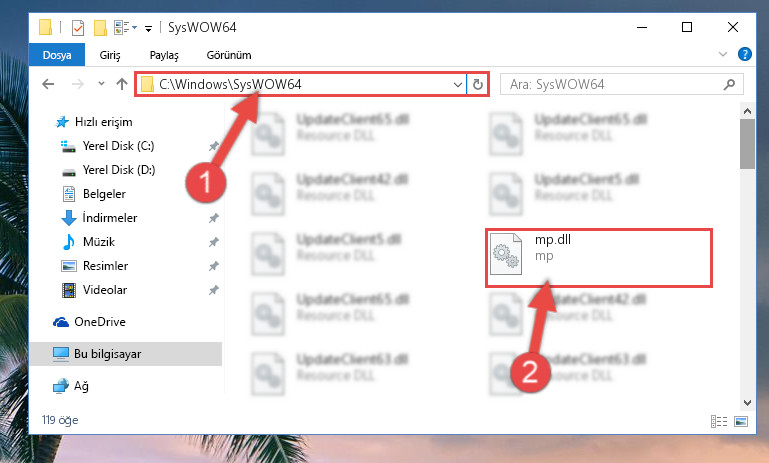The height and width of the screenshot is (463, 769).
Task: Open the Help question mark icon
Action: (x=744, y=54)
